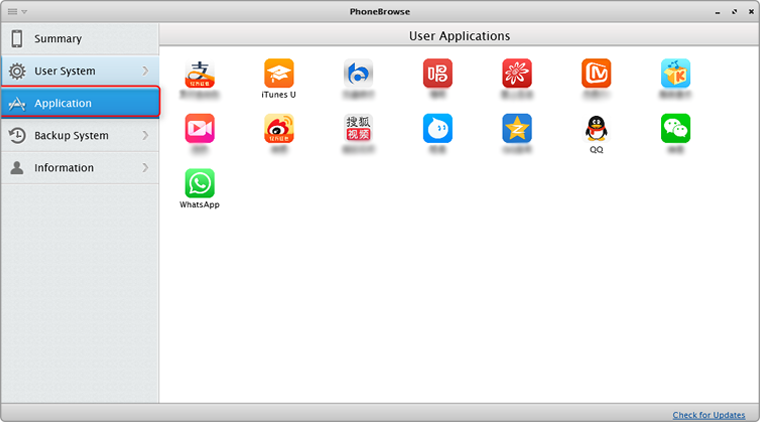The image size is (760, 422).
Task: Open the iTunes U app
Action: [279, 73]
